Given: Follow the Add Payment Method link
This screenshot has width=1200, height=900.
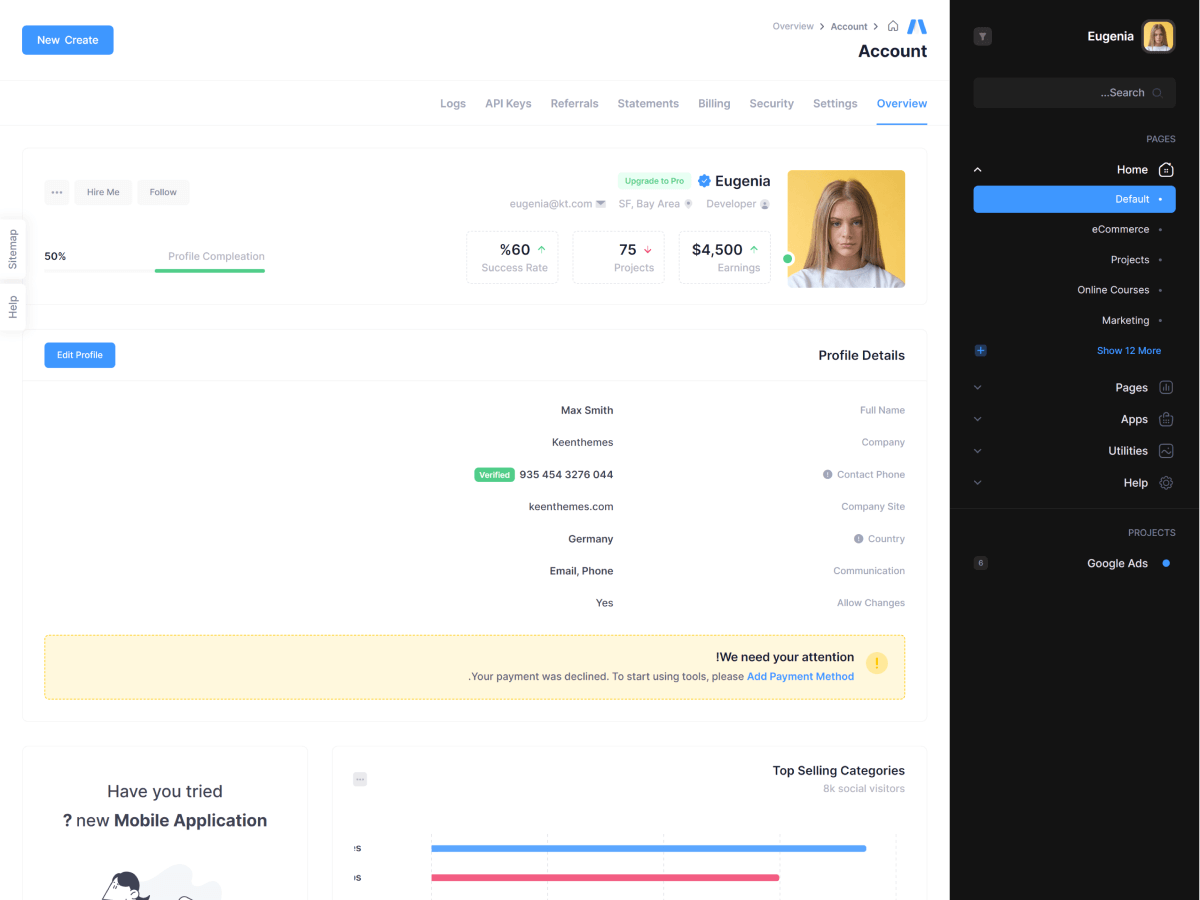Looking at the screenshot, I should click(800, 677).
